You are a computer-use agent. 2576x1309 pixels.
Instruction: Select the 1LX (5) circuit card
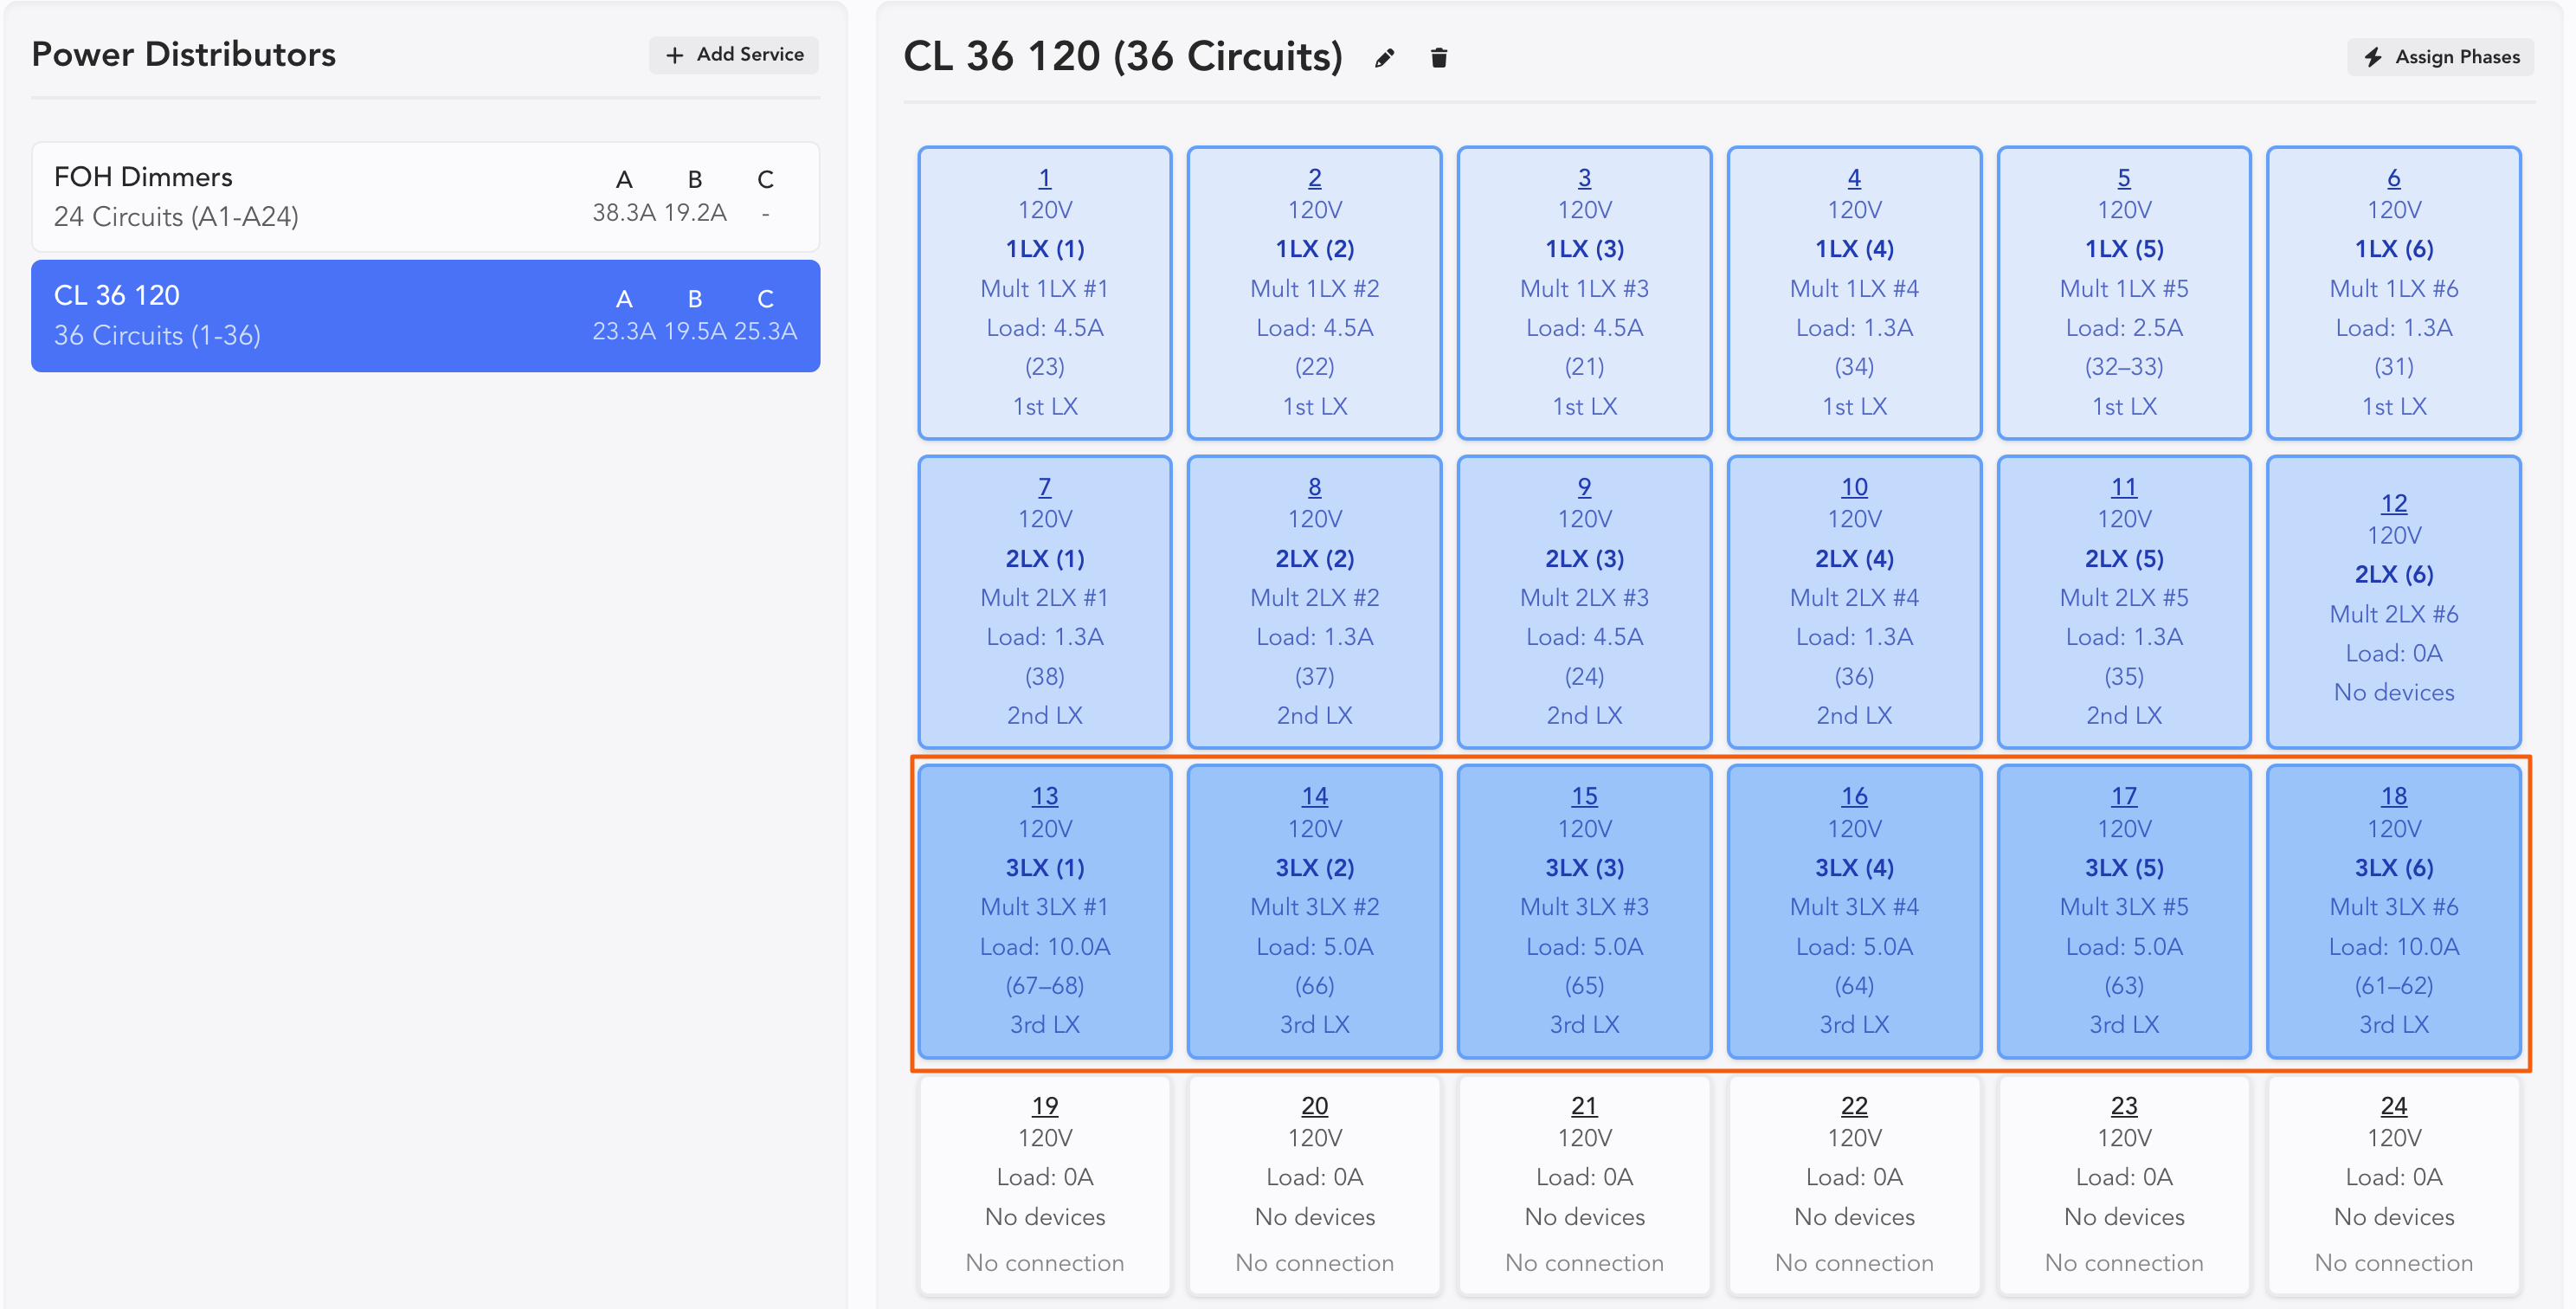[x=2123, y=293]
